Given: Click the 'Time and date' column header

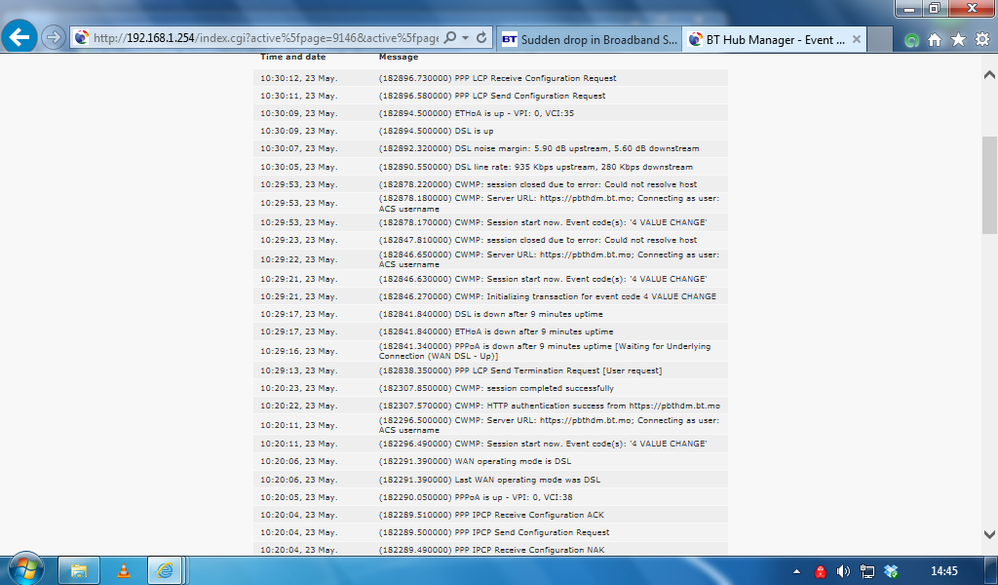Looking at the screenshot, I should coord(293,57).
